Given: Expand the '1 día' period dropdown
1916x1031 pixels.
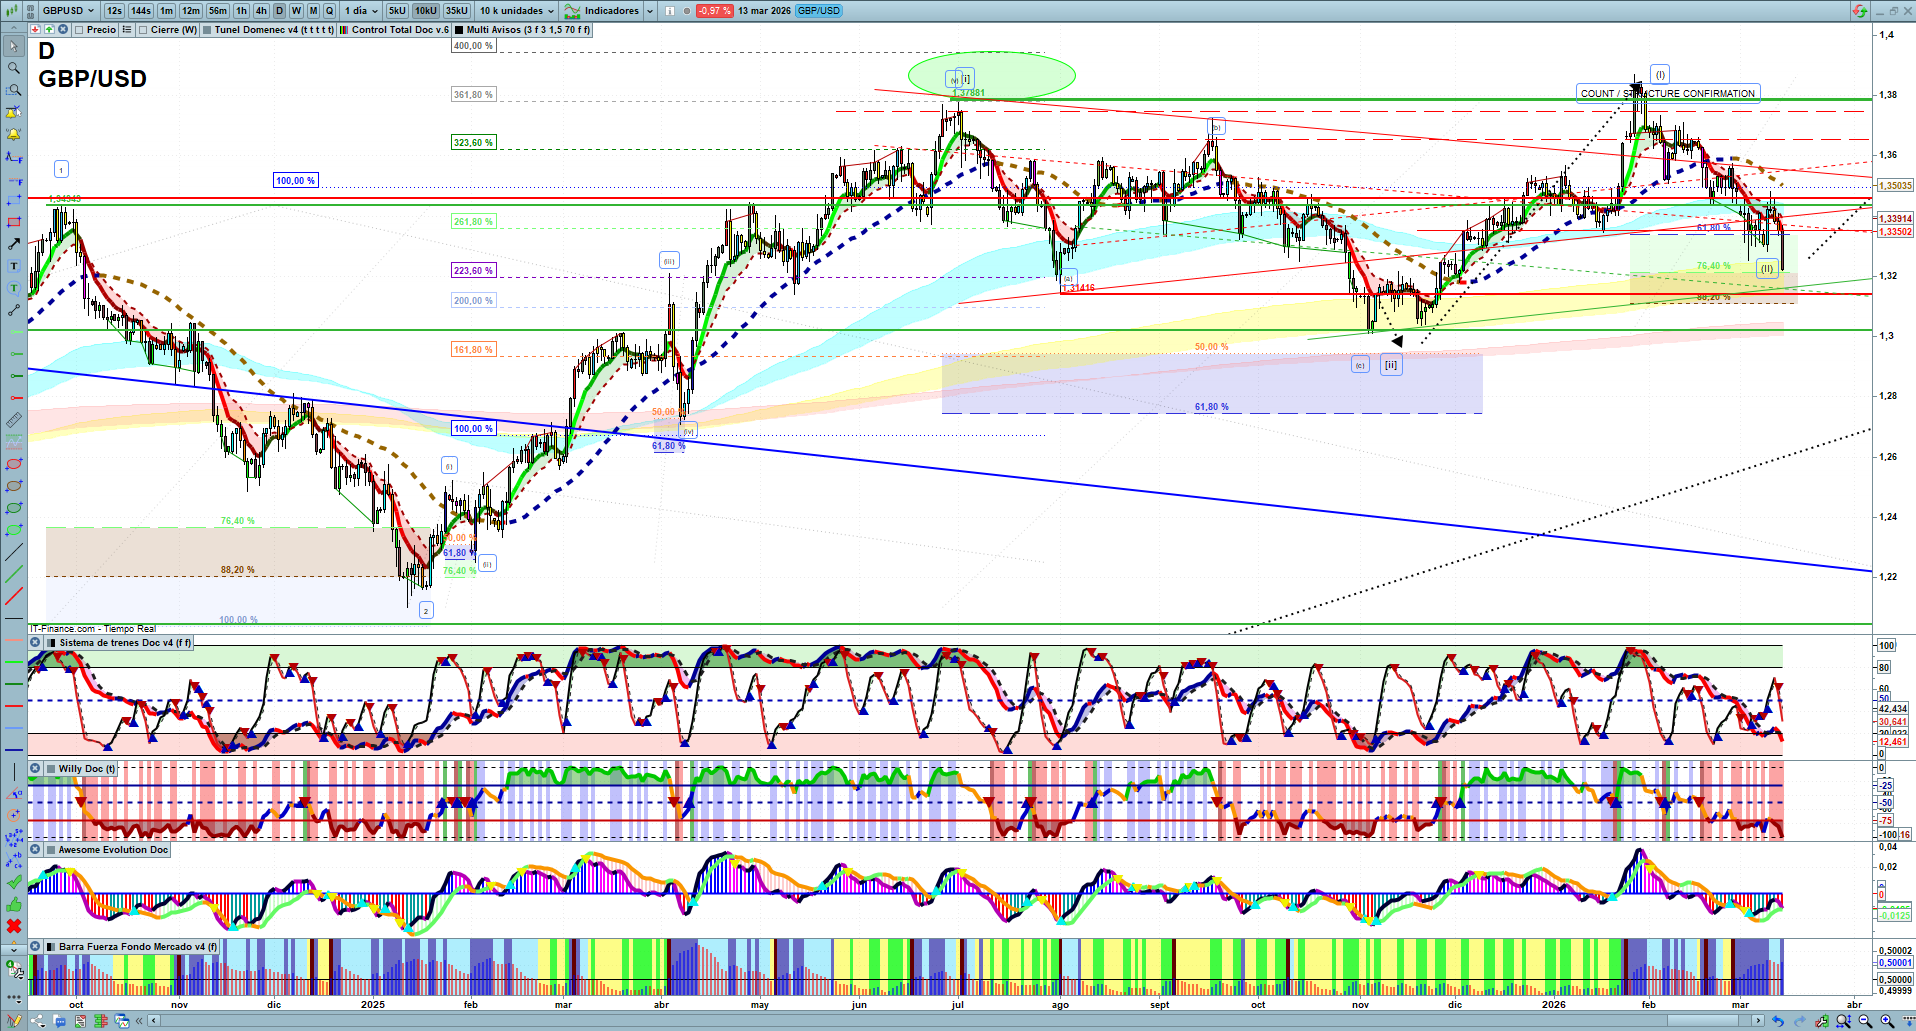Looking at the screenshot, I should (x=361, y=11).
